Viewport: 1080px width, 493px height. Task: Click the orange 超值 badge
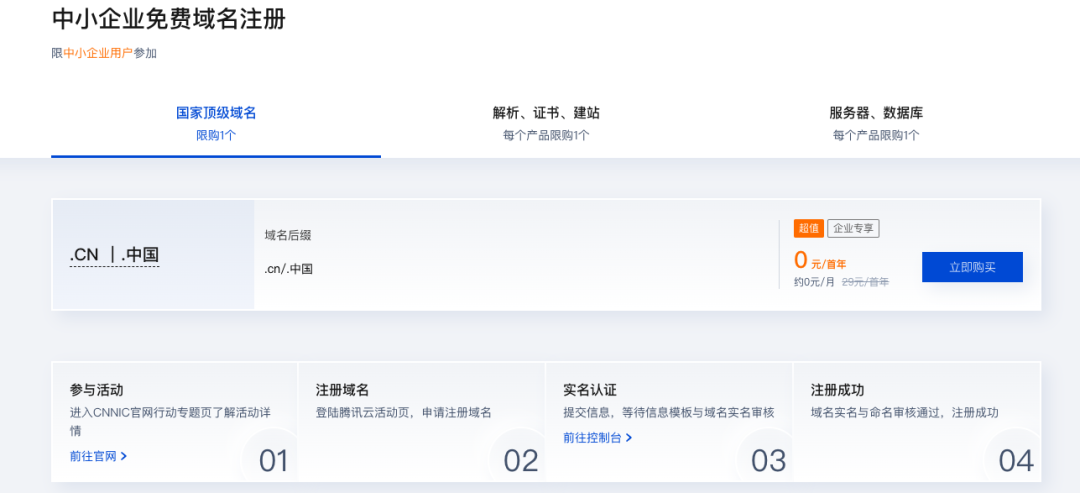(809, 229)
